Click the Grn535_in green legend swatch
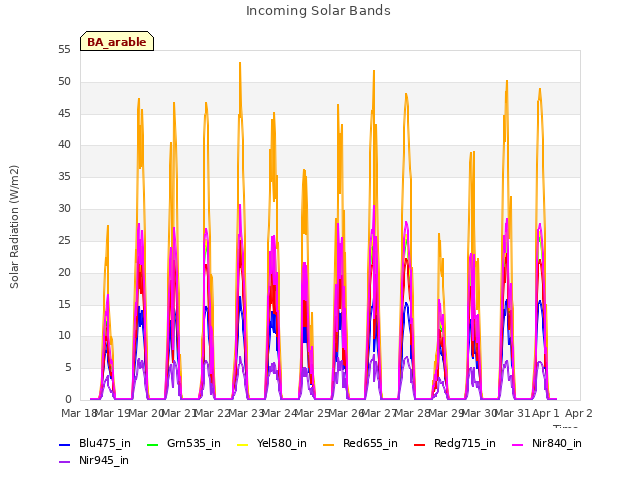This screenshot has height=480, width=640. pyautogui.click(x=152, y=444)
